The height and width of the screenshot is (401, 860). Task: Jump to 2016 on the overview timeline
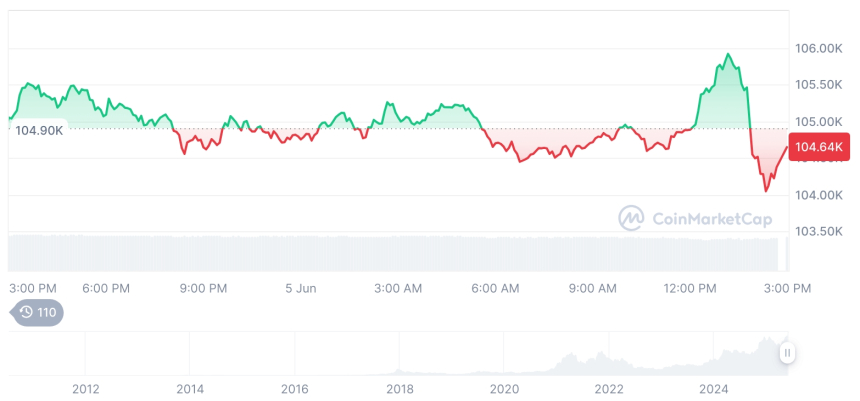295,389
